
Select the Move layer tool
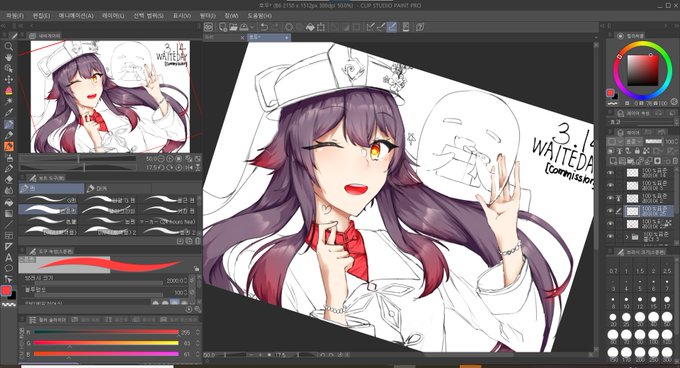pyautogui.click(x=8, y=79)
